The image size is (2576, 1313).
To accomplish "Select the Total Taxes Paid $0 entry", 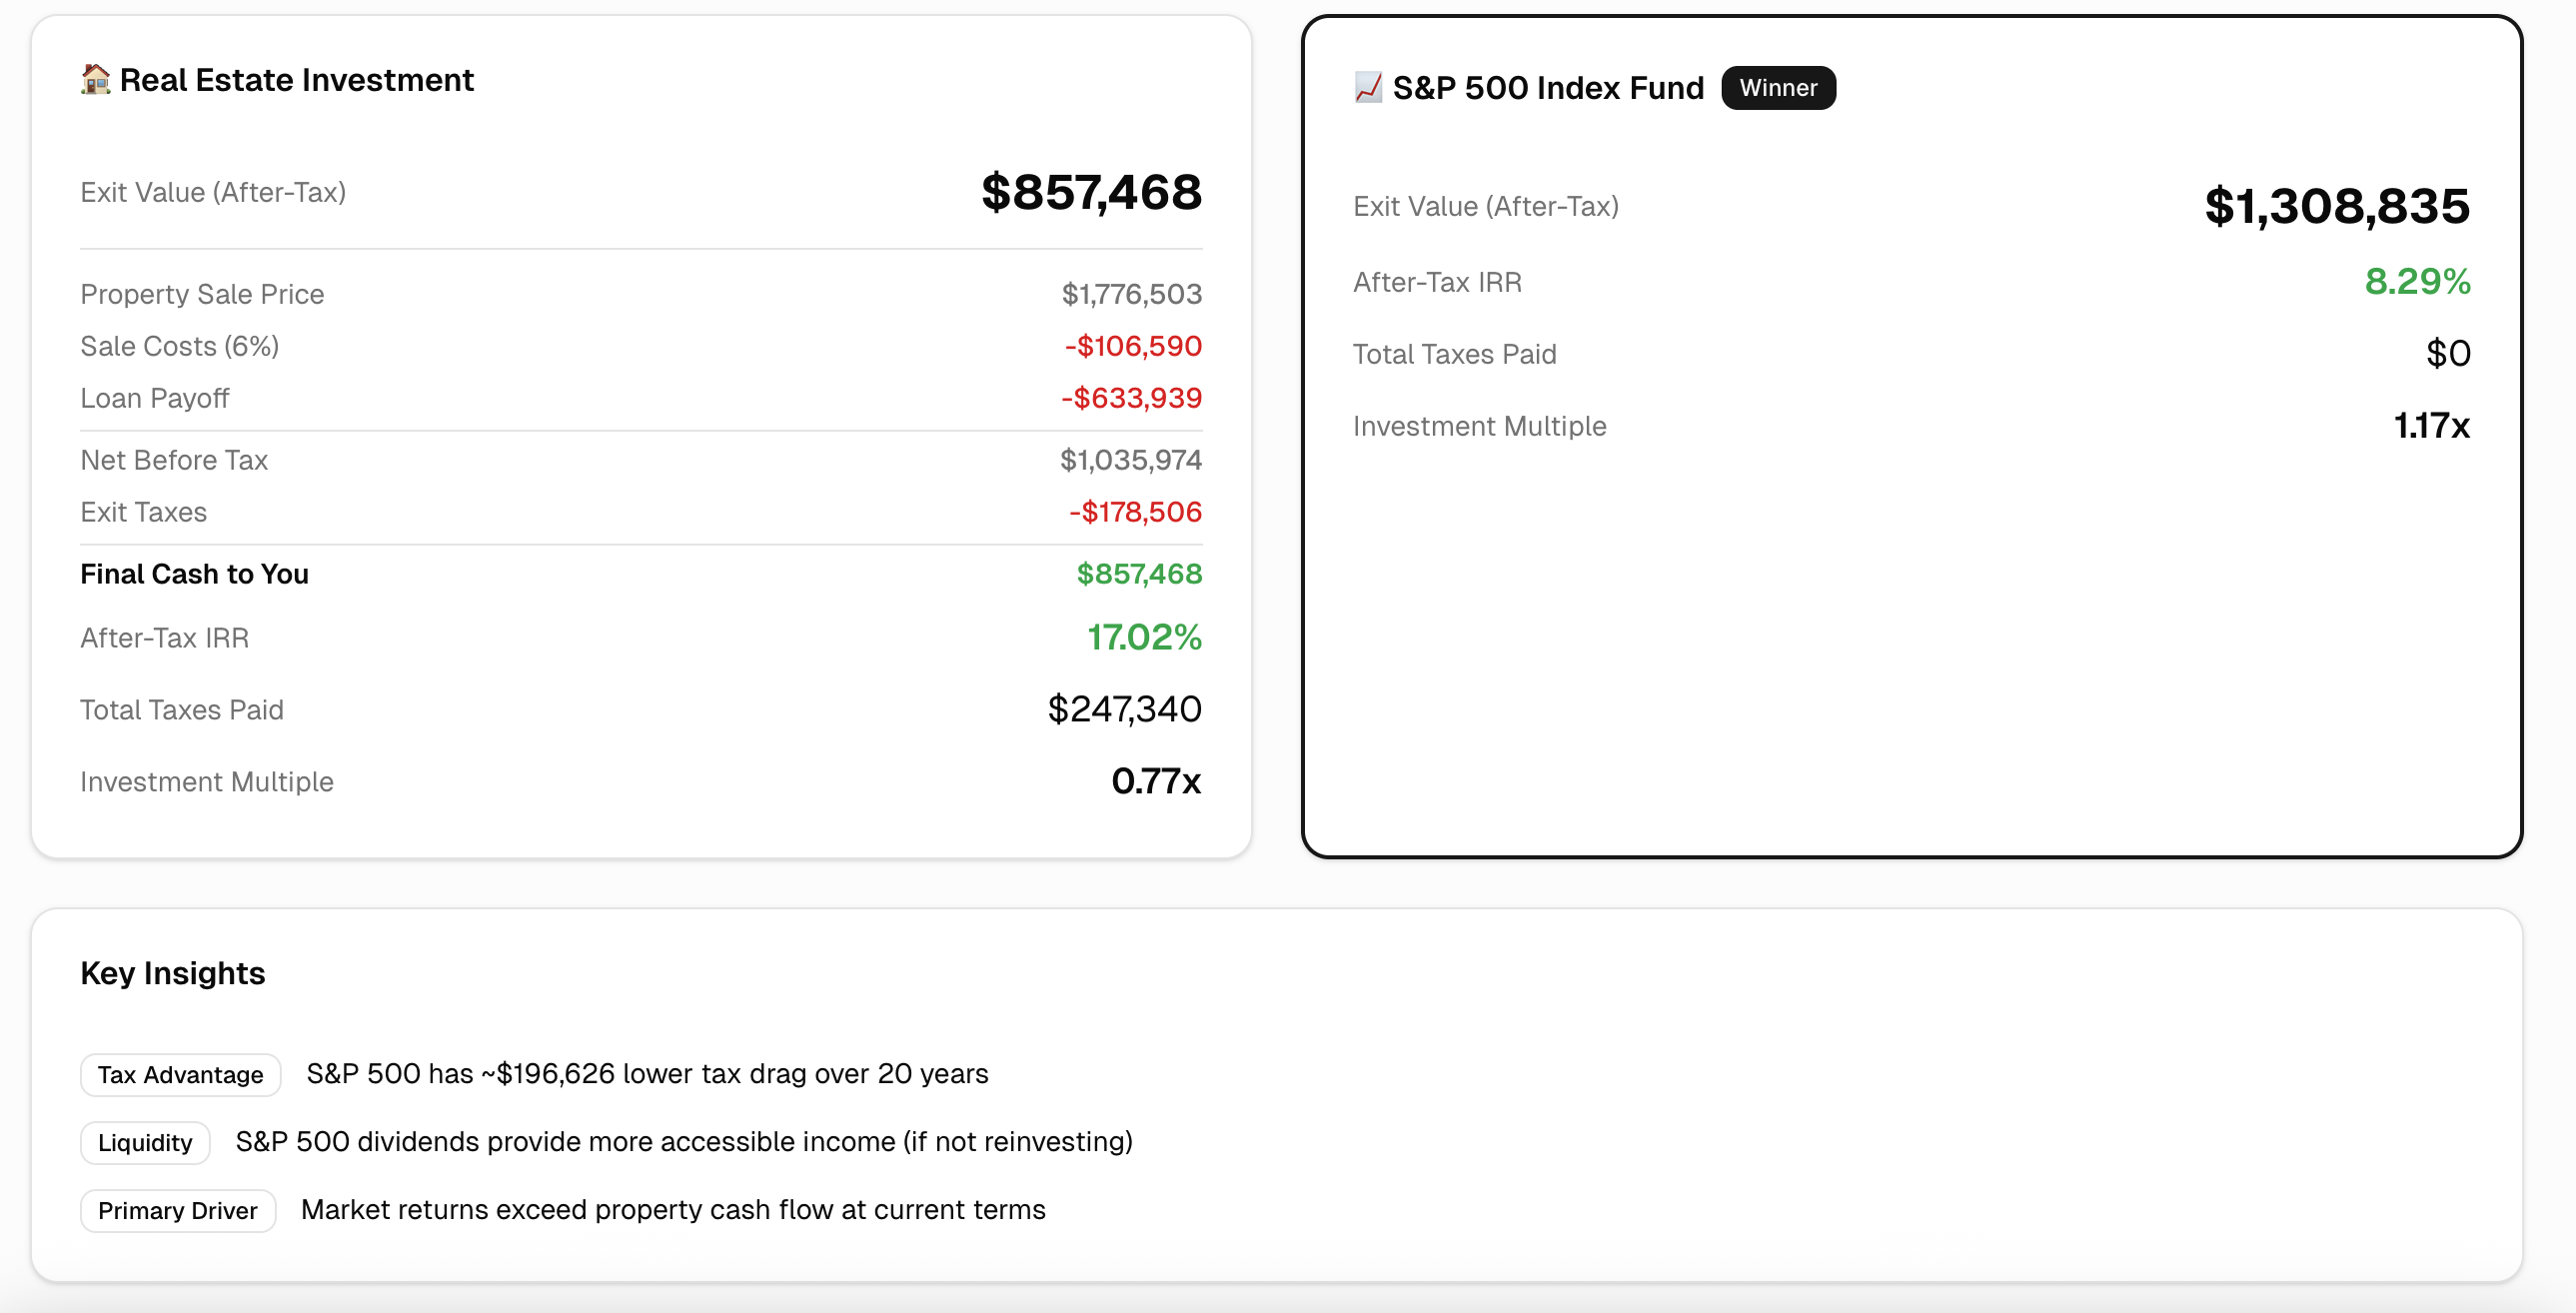I will pos(2449,353).
